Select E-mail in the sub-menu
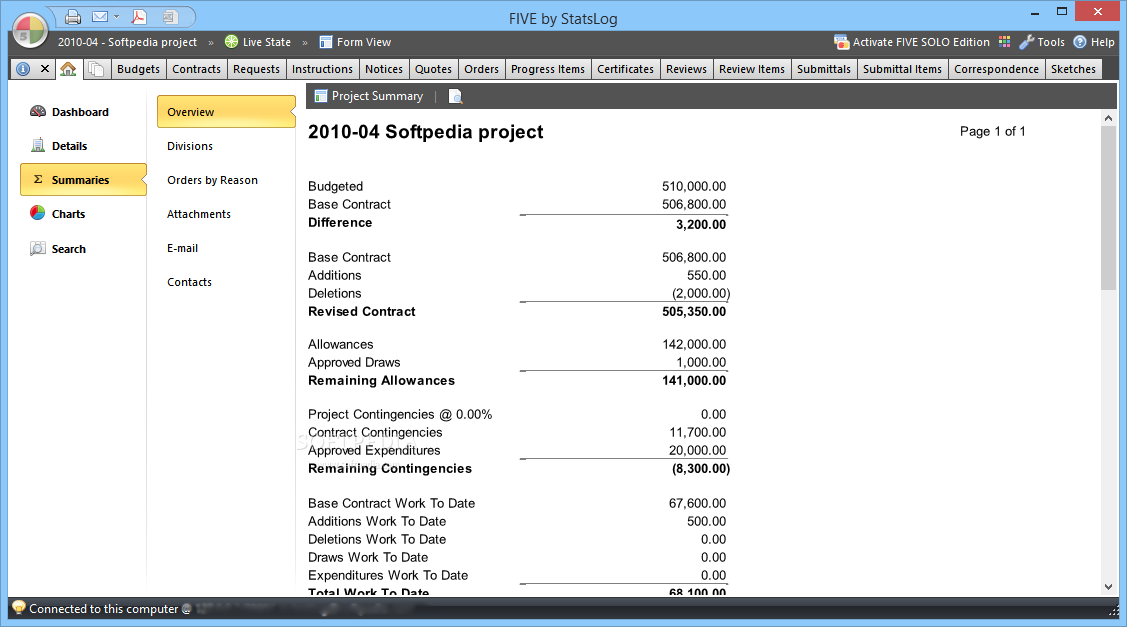Screen dimensions: 1127x627 tap(183, 248)
